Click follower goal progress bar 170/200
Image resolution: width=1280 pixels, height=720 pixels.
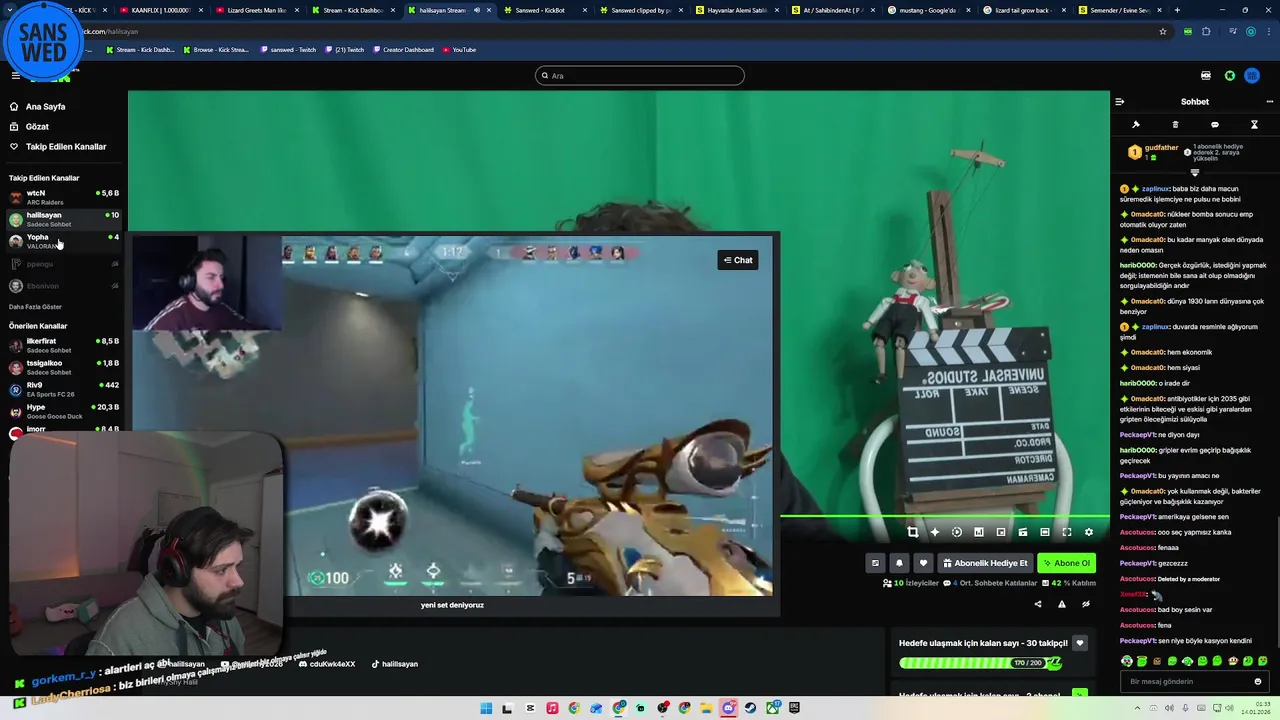[980, 663]
